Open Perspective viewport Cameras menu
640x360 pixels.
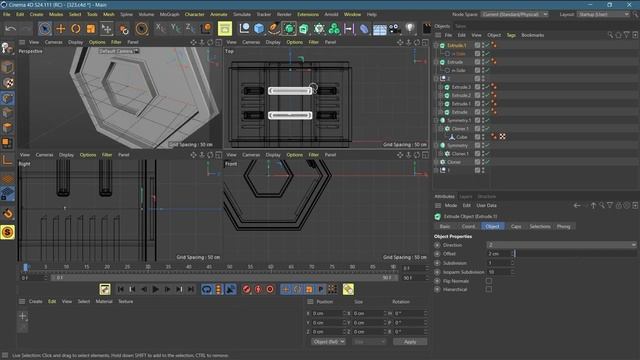click(53, 42)
